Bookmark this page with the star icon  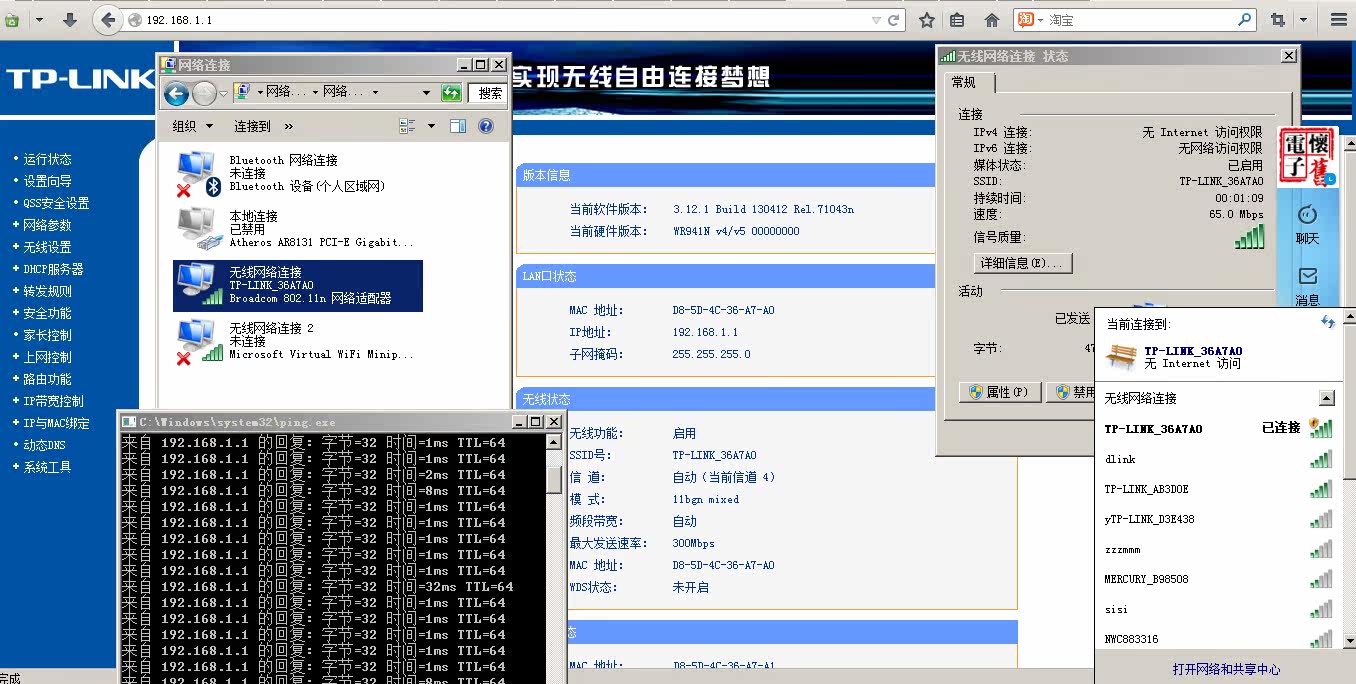click(927, 19)
